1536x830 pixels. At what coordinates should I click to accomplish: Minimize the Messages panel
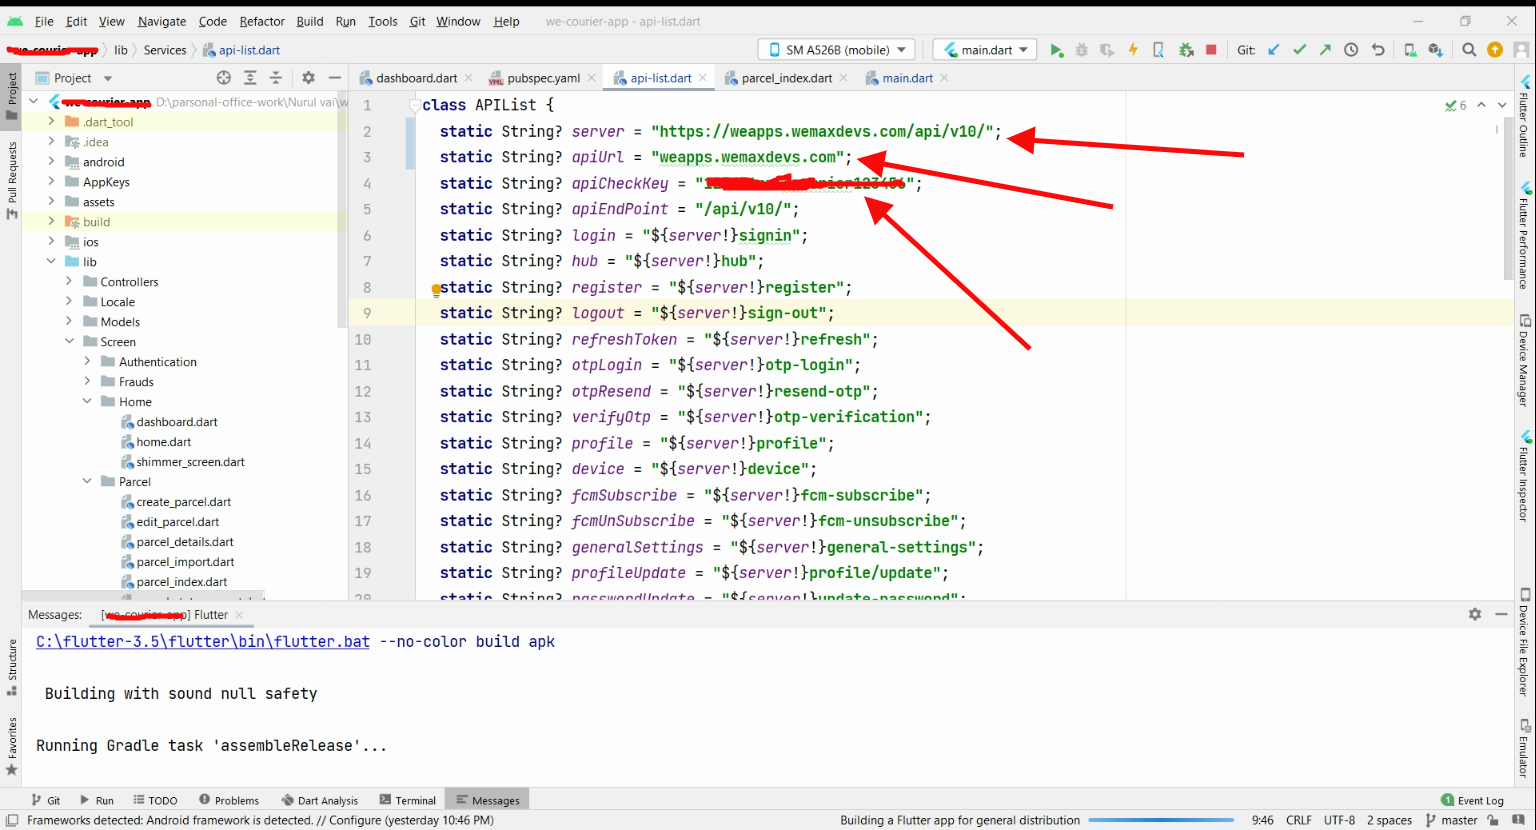click(1501, 614)
